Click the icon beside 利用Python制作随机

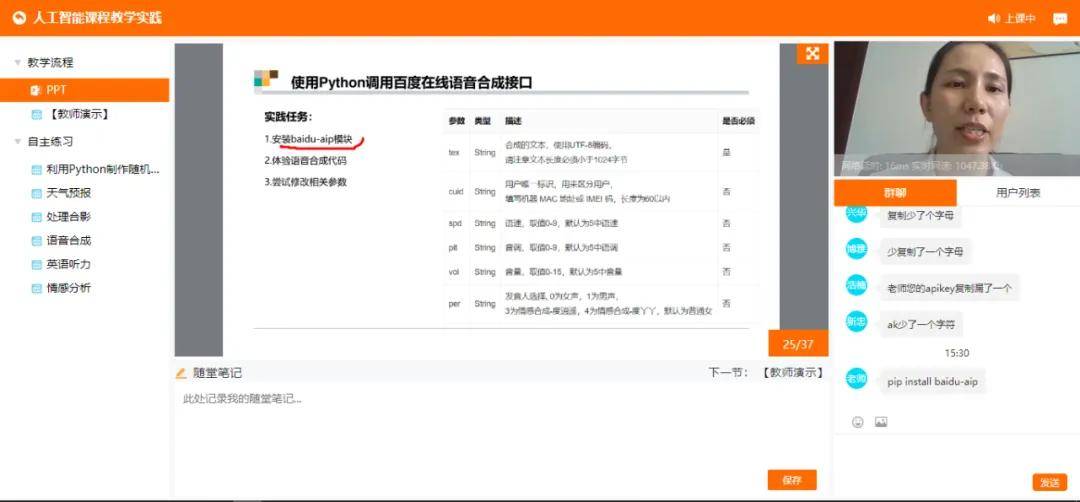click(x=37, y=169)
